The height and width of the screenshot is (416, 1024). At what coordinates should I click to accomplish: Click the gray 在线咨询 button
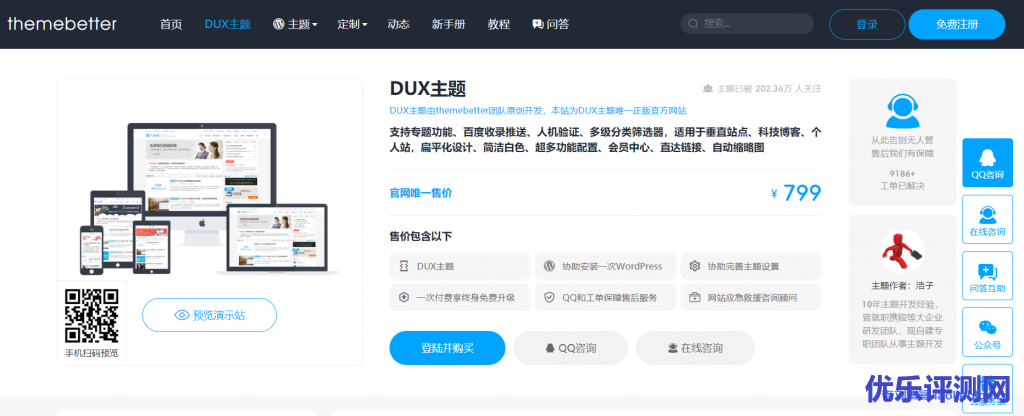[695, 348]
